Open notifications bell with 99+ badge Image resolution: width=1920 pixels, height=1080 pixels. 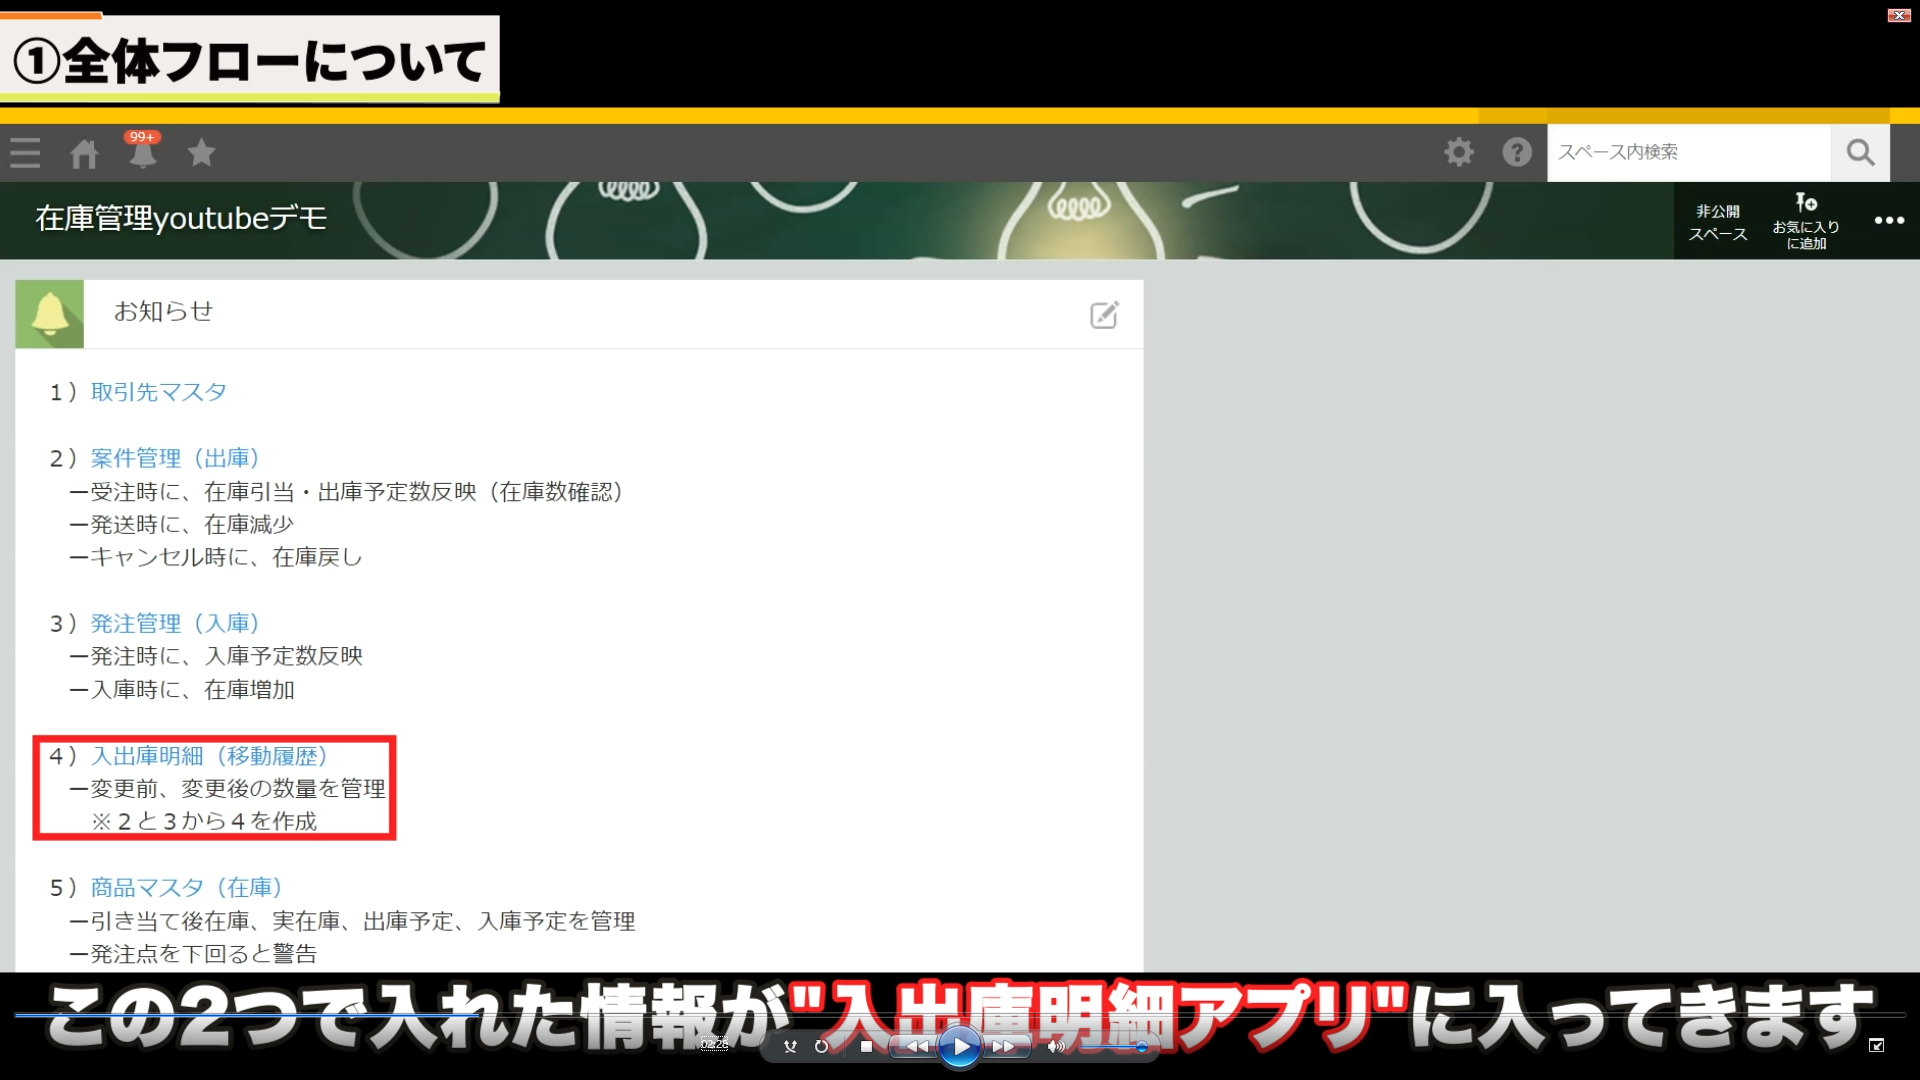pyautogui.click(x=142, y=153)
